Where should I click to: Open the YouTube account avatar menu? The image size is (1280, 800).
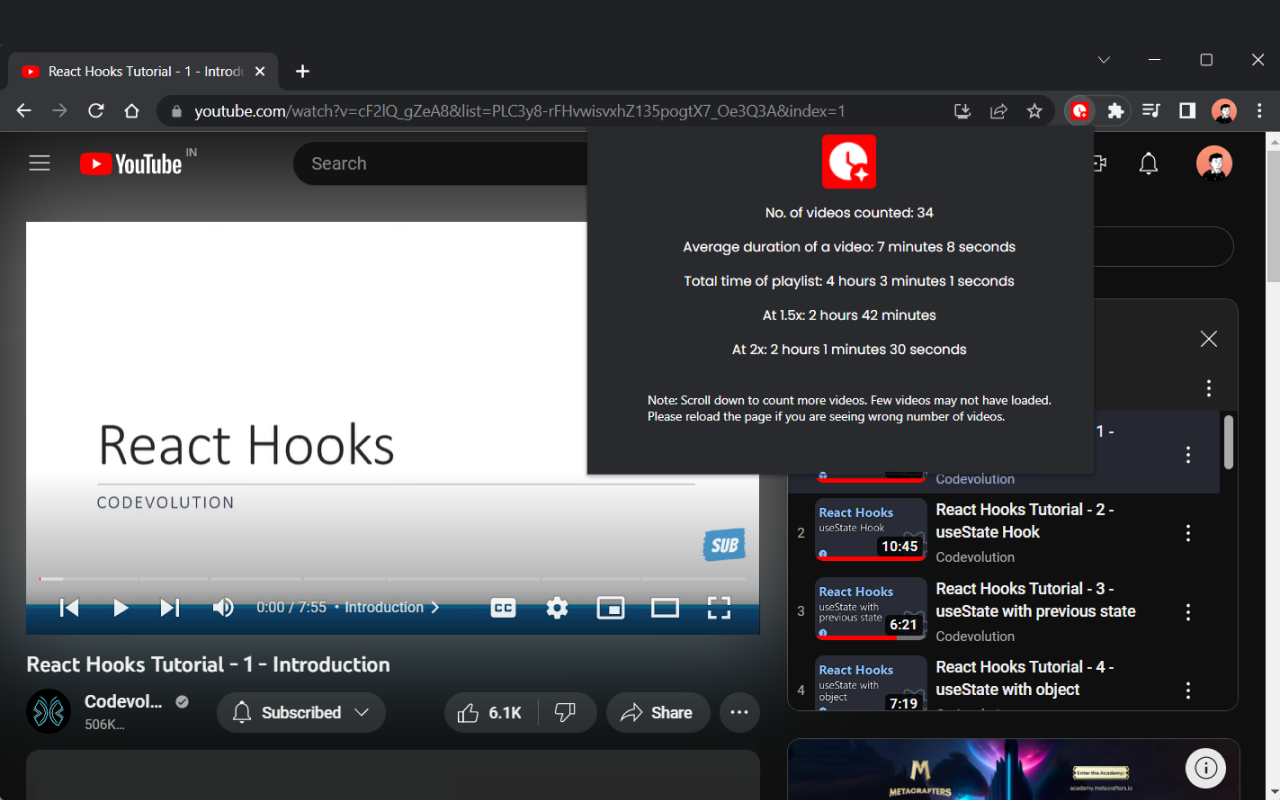tap(1214, 164)
